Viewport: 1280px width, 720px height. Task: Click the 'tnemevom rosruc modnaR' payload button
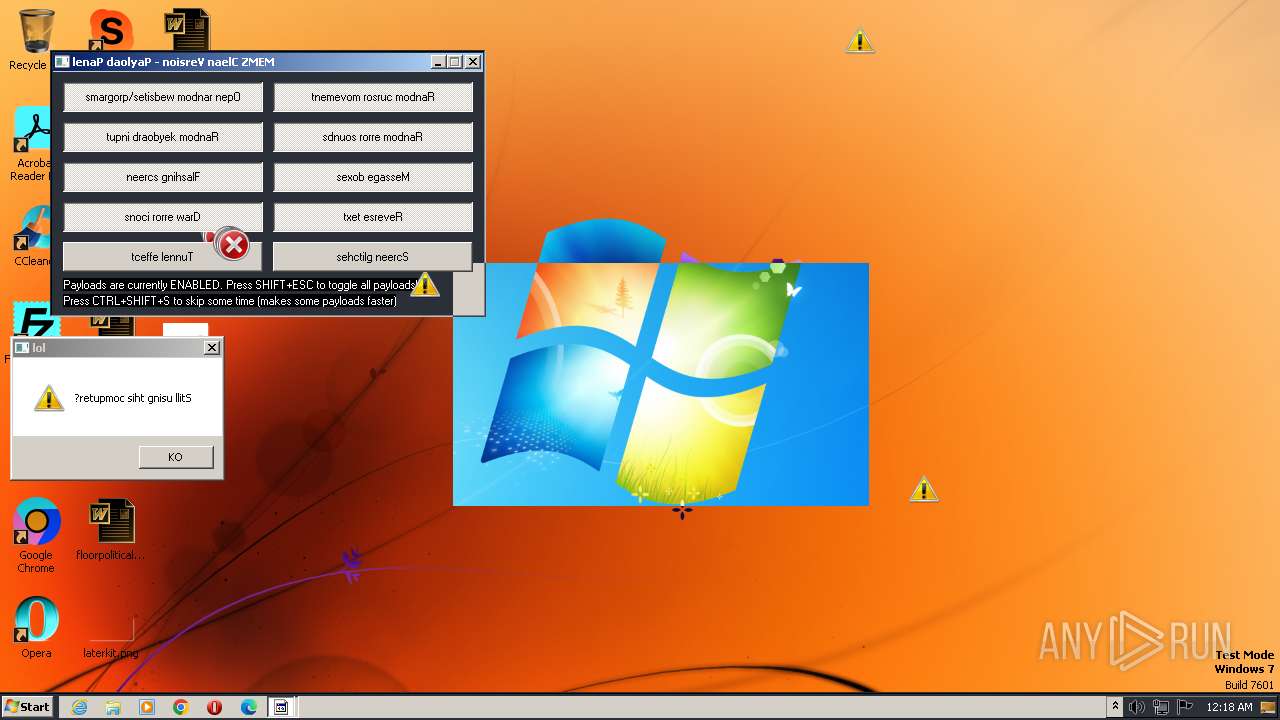pyautogui.click(x=373, y=97)
